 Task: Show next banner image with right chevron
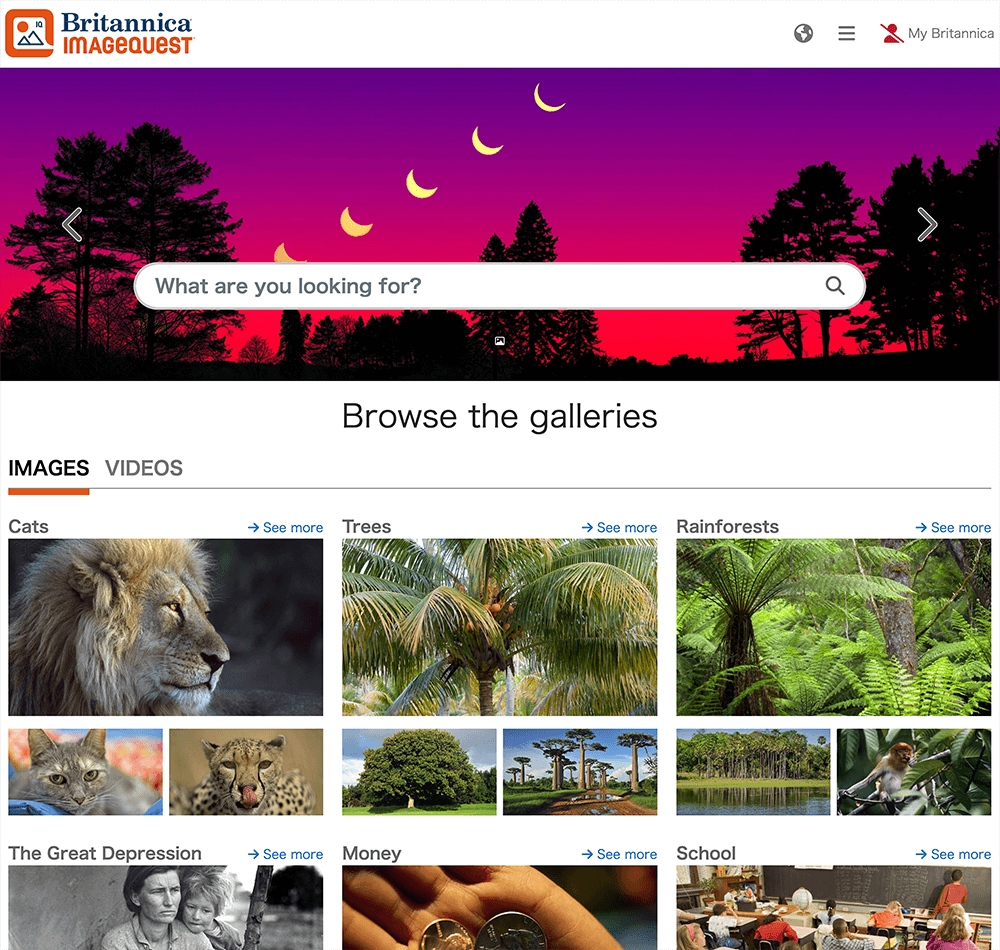927,224
